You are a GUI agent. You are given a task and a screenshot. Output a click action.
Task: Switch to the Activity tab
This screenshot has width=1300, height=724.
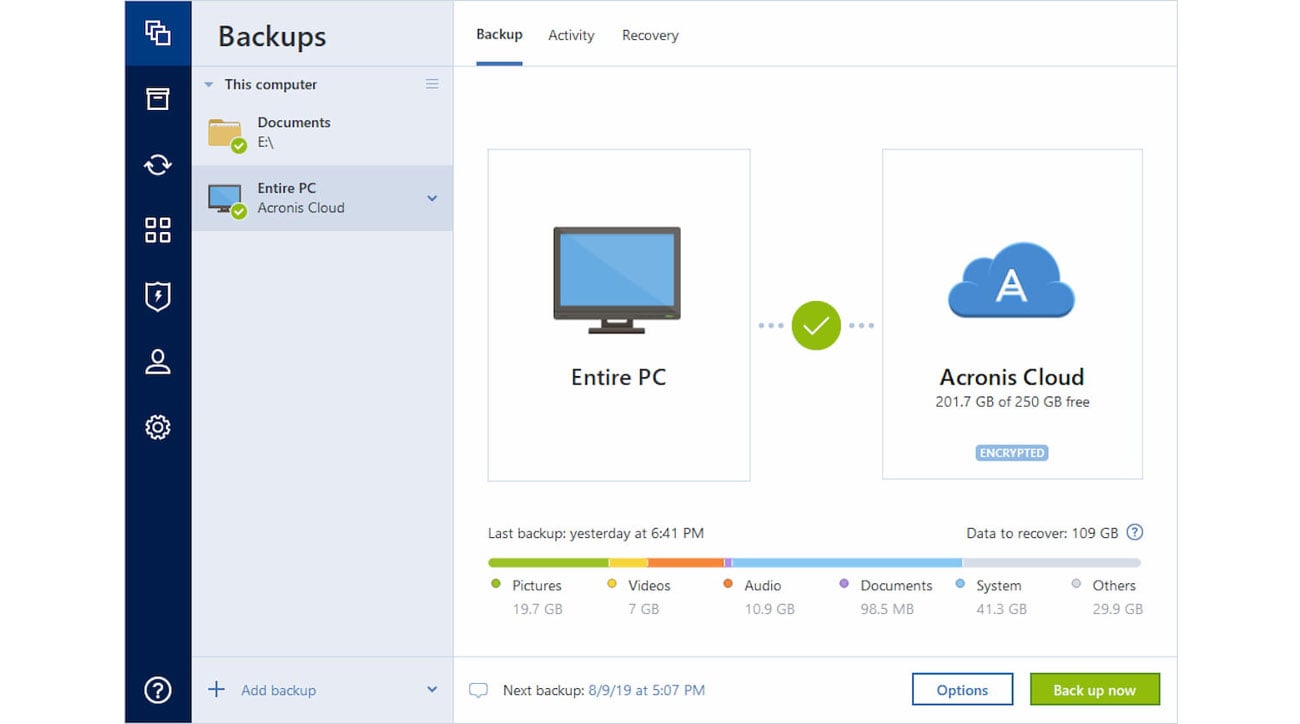point(571,35)
